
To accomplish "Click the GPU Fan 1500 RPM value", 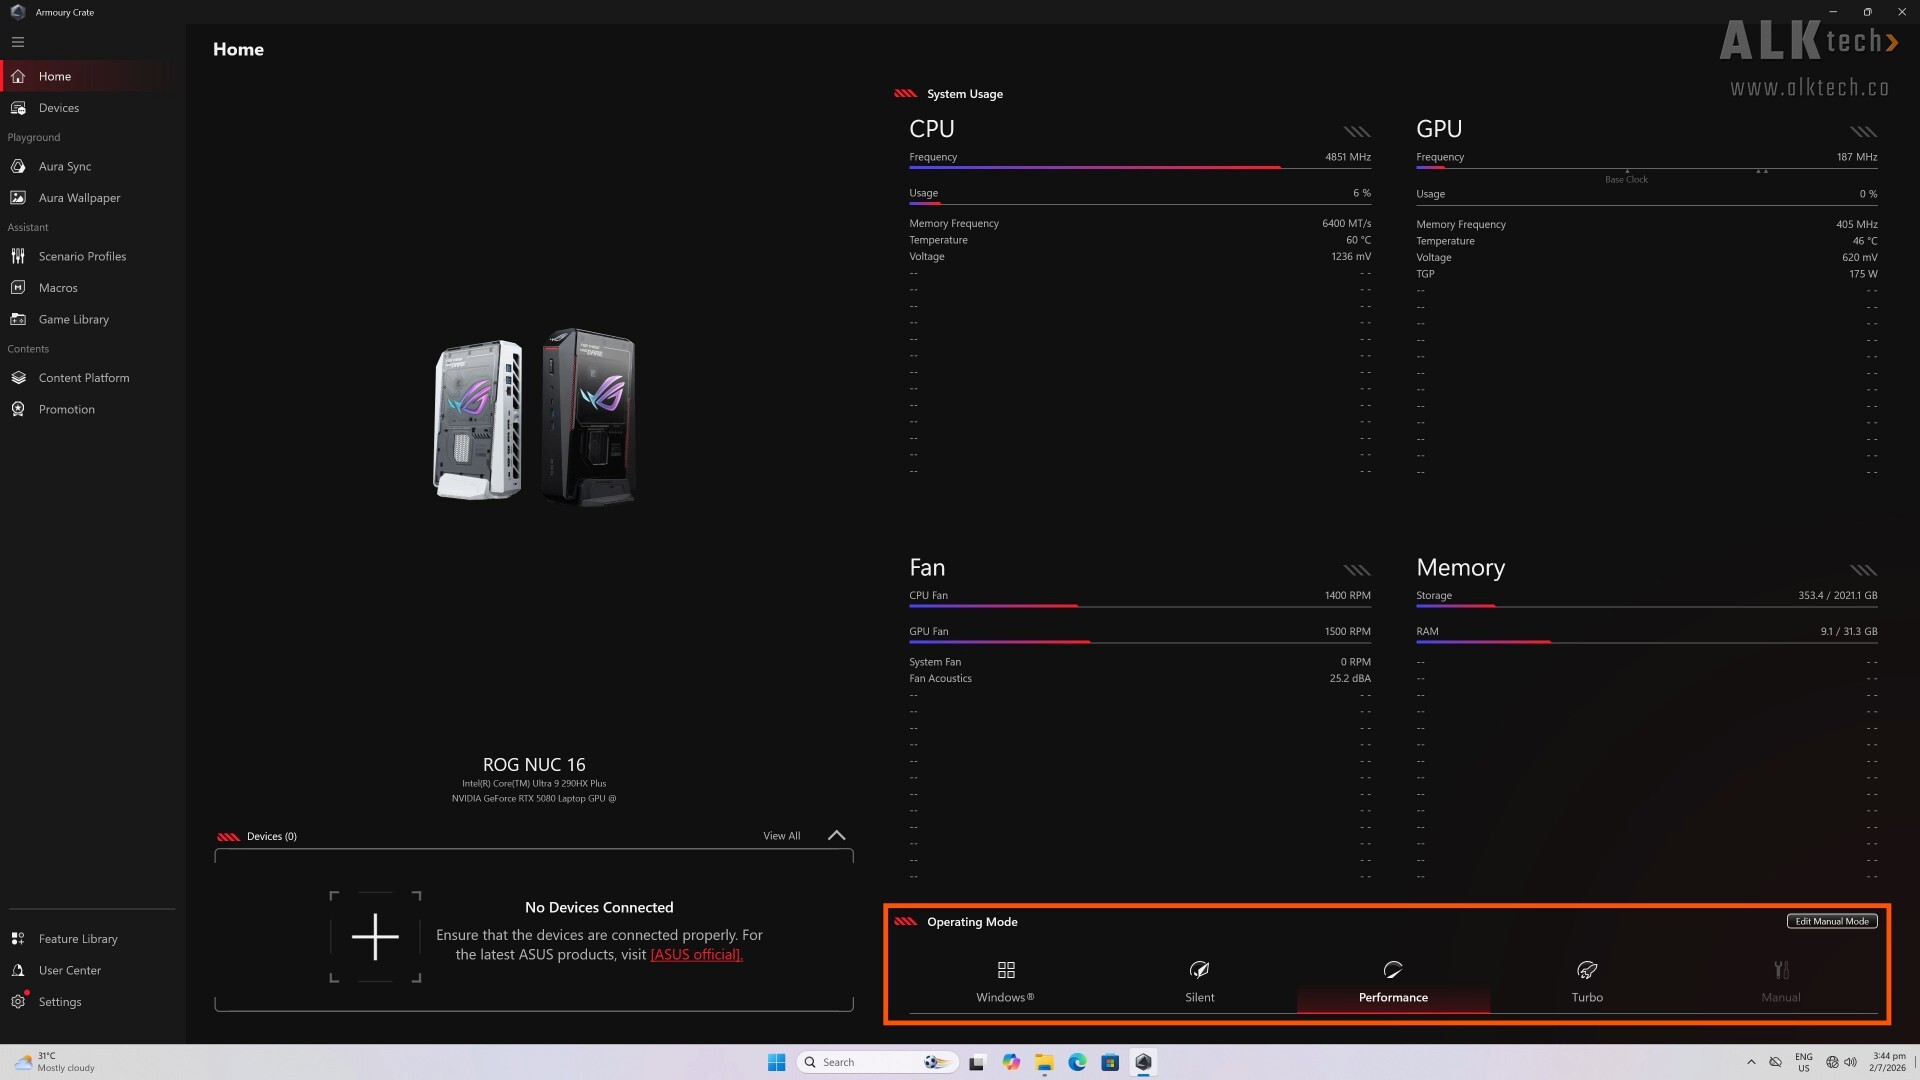I will tap(1348, 631).
